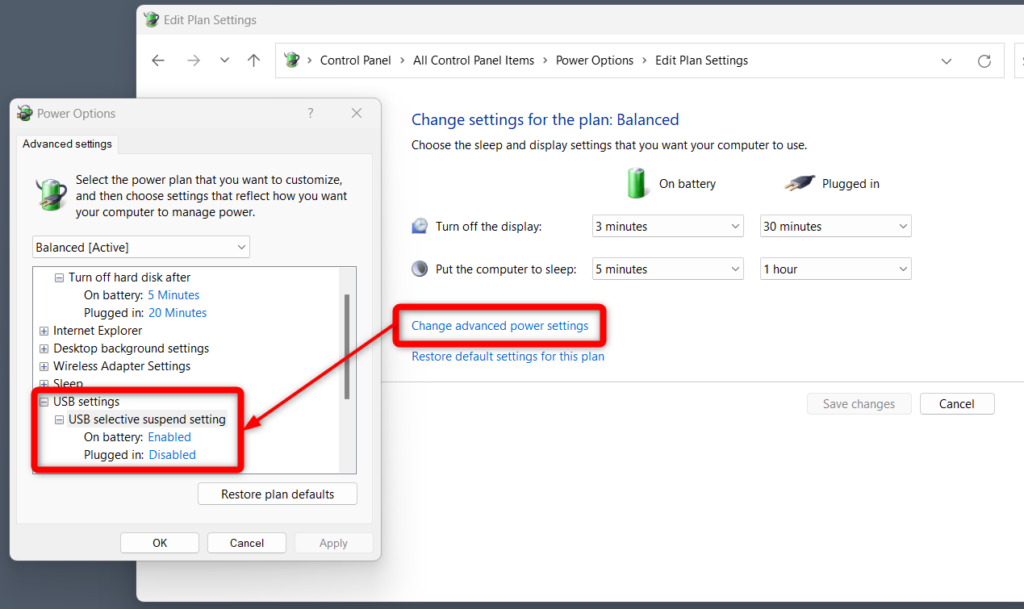Screen dimensions: 1024x609
Task: Collapse the USB settings branch
Action: [44, 401]
